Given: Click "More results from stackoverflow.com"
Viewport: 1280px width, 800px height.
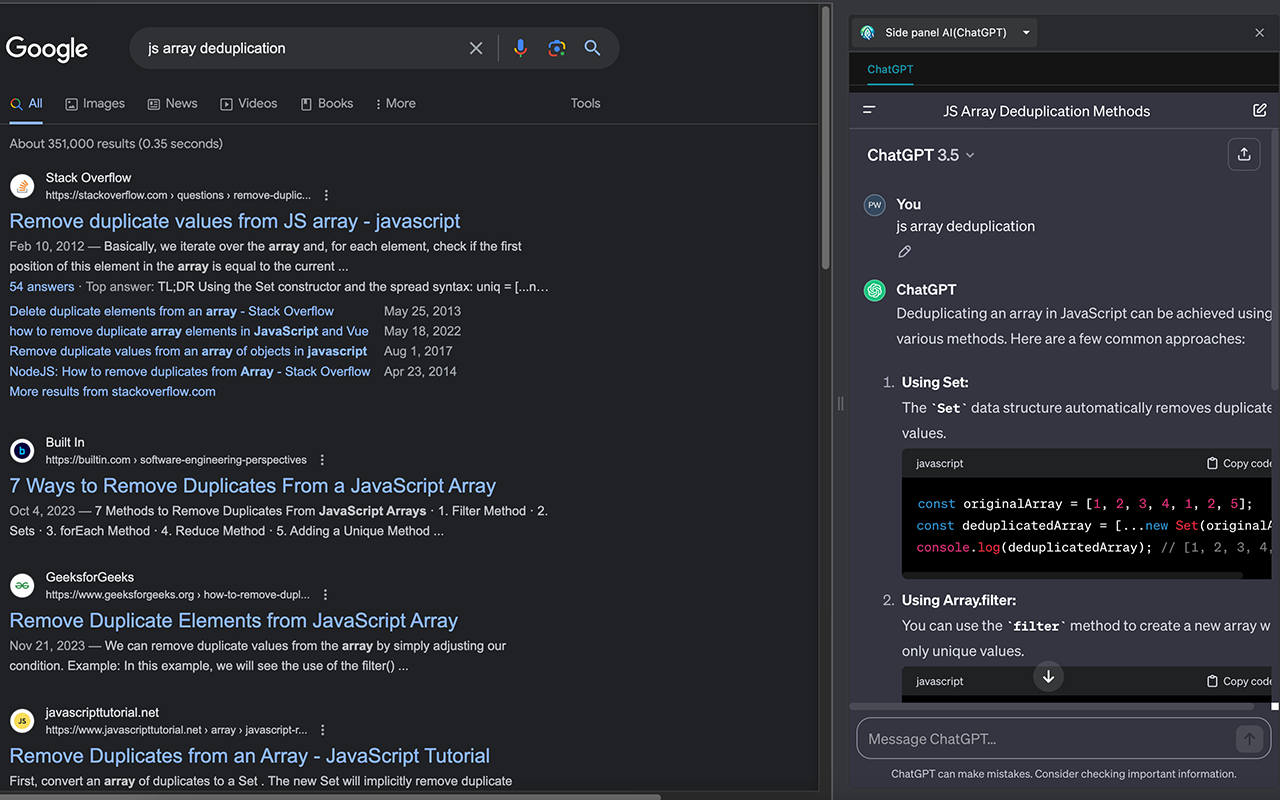Looking at the screenshot, I should 112,391.
